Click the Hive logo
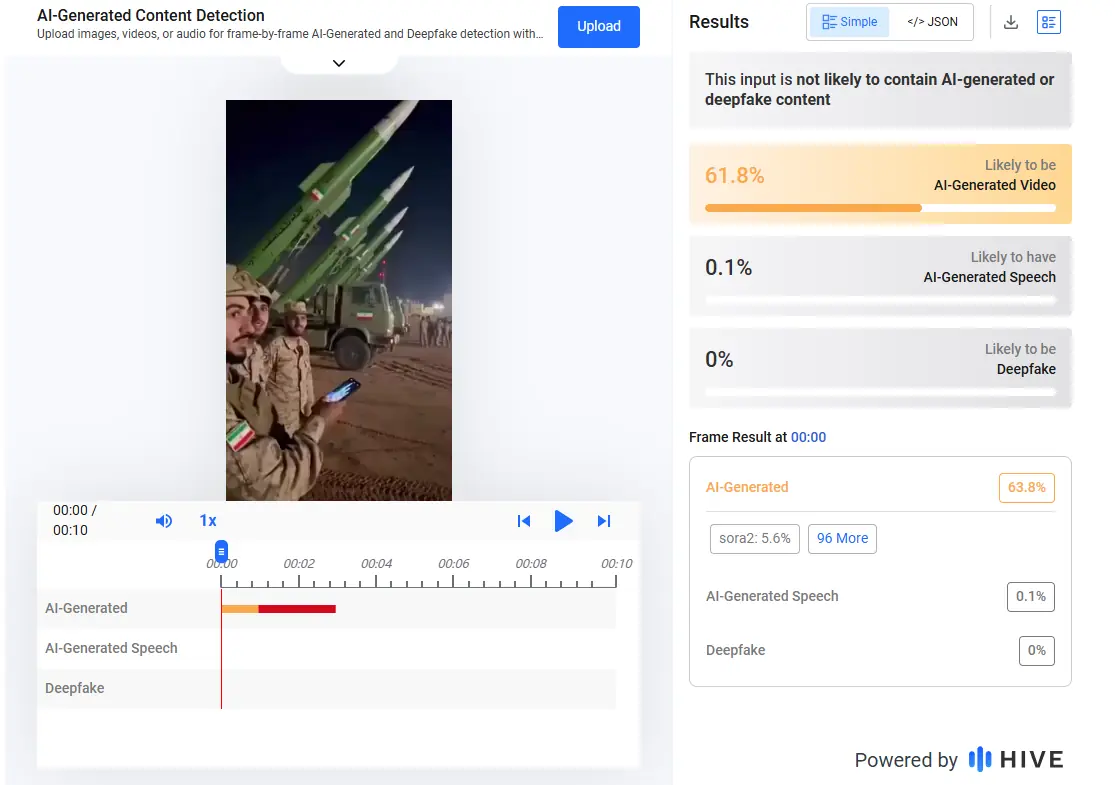This screenshot has width=1115, height=785. point(1016,759)
